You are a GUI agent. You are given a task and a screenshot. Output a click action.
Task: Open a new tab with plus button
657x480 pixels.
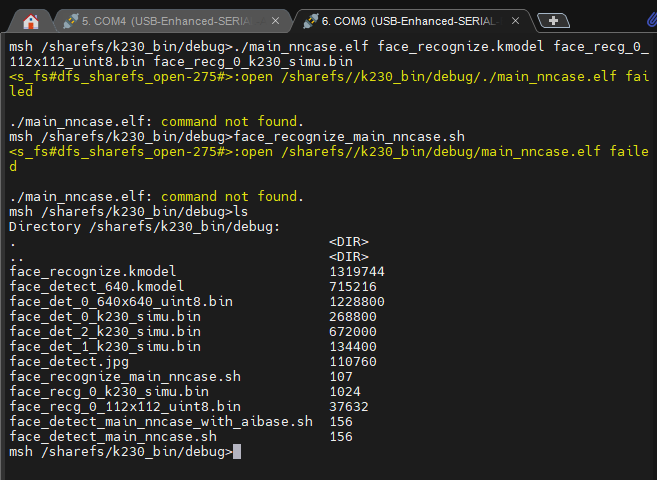tap(554, 21)
